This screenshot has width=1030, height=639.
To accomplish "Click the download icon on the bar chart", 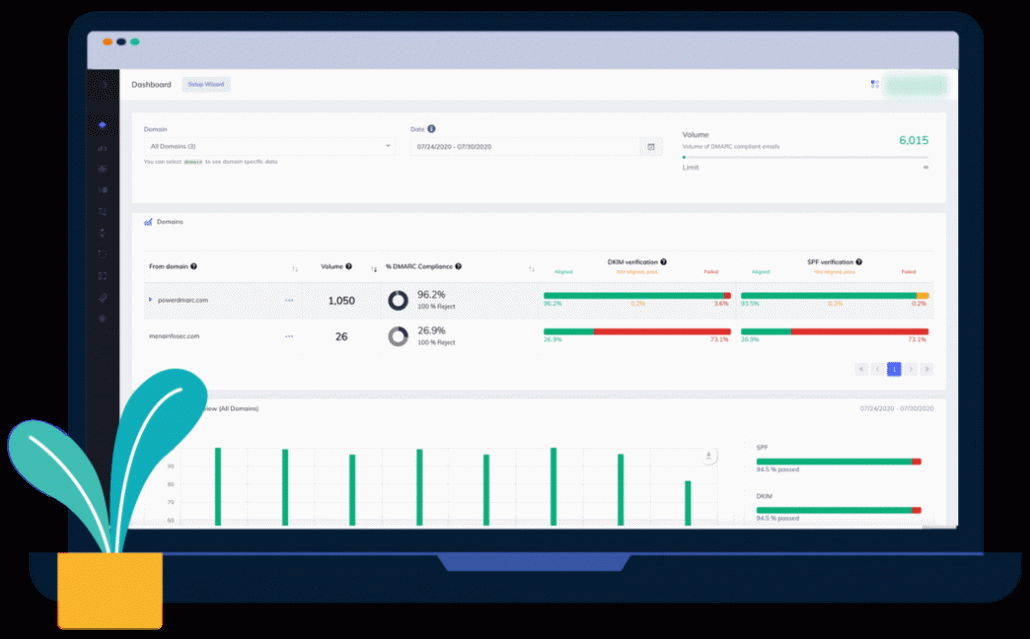I will coord(708,456).
